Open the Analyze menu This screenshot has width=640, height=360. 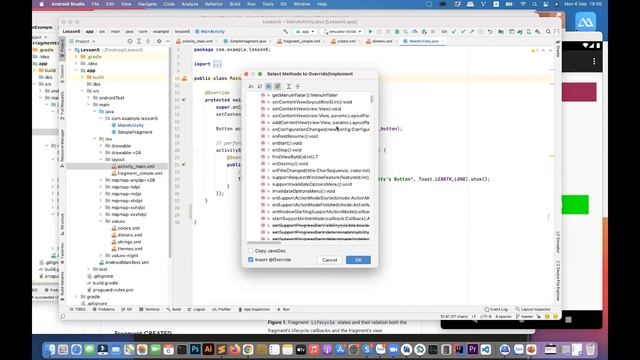(x=189, y=4)
